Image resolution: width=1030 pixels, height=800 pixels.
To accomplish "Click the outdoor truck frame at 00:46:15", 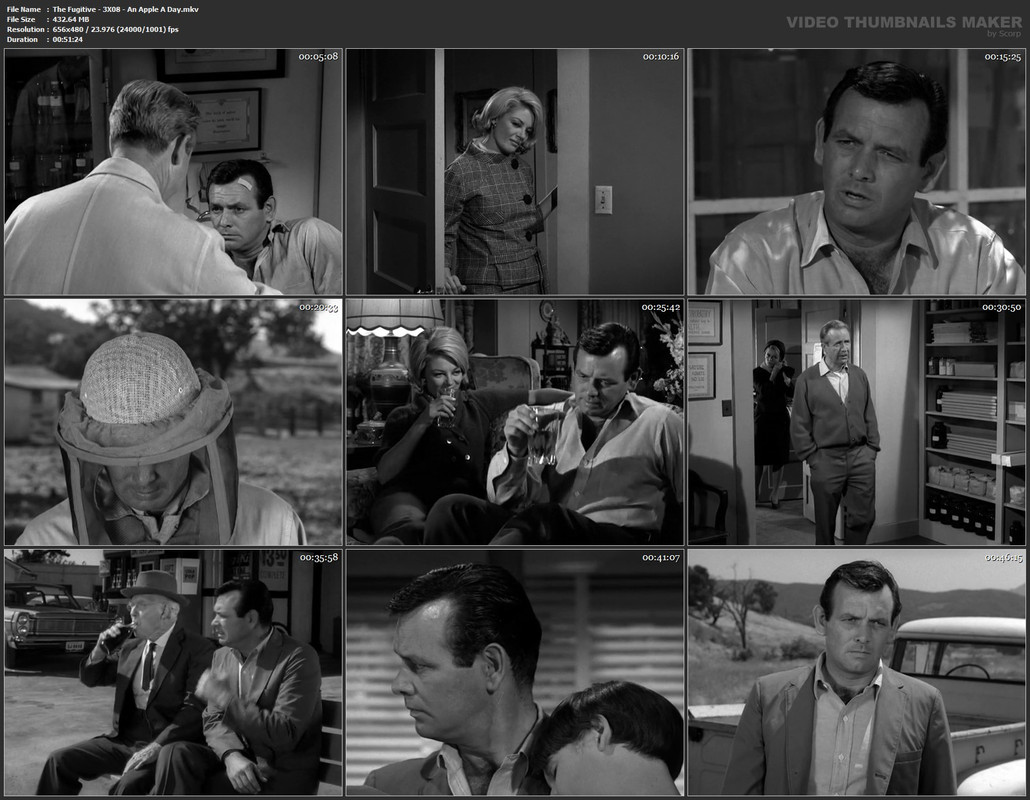I will [x=857, y=673].
